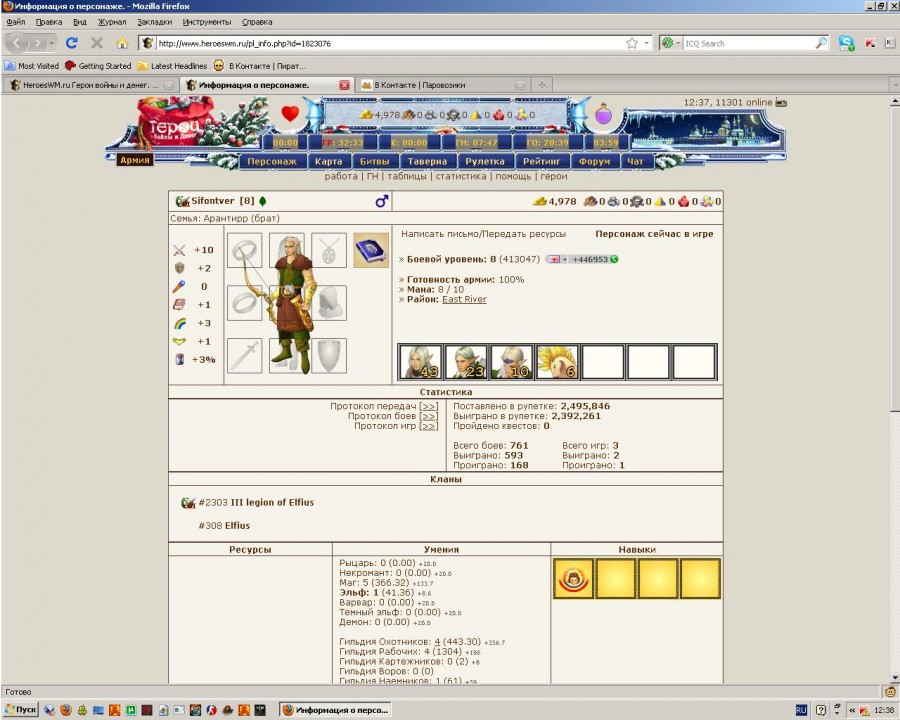The height and width of the screenshot is (720, 900).
Task: Open the address bar dropdown arrow
Action: pyautogui.click(x=647, y=43)
